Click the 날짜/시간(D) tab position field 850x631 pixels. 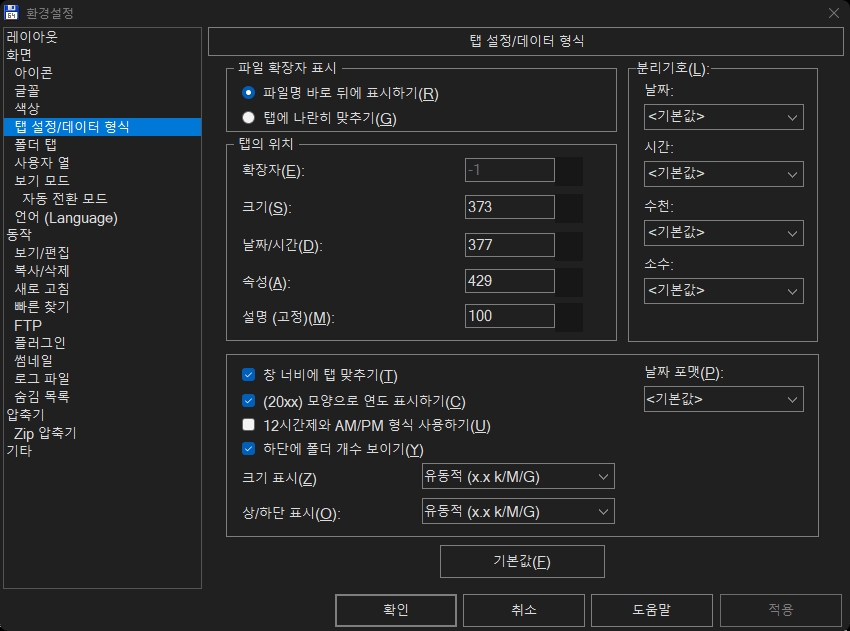tap(510, 245)
